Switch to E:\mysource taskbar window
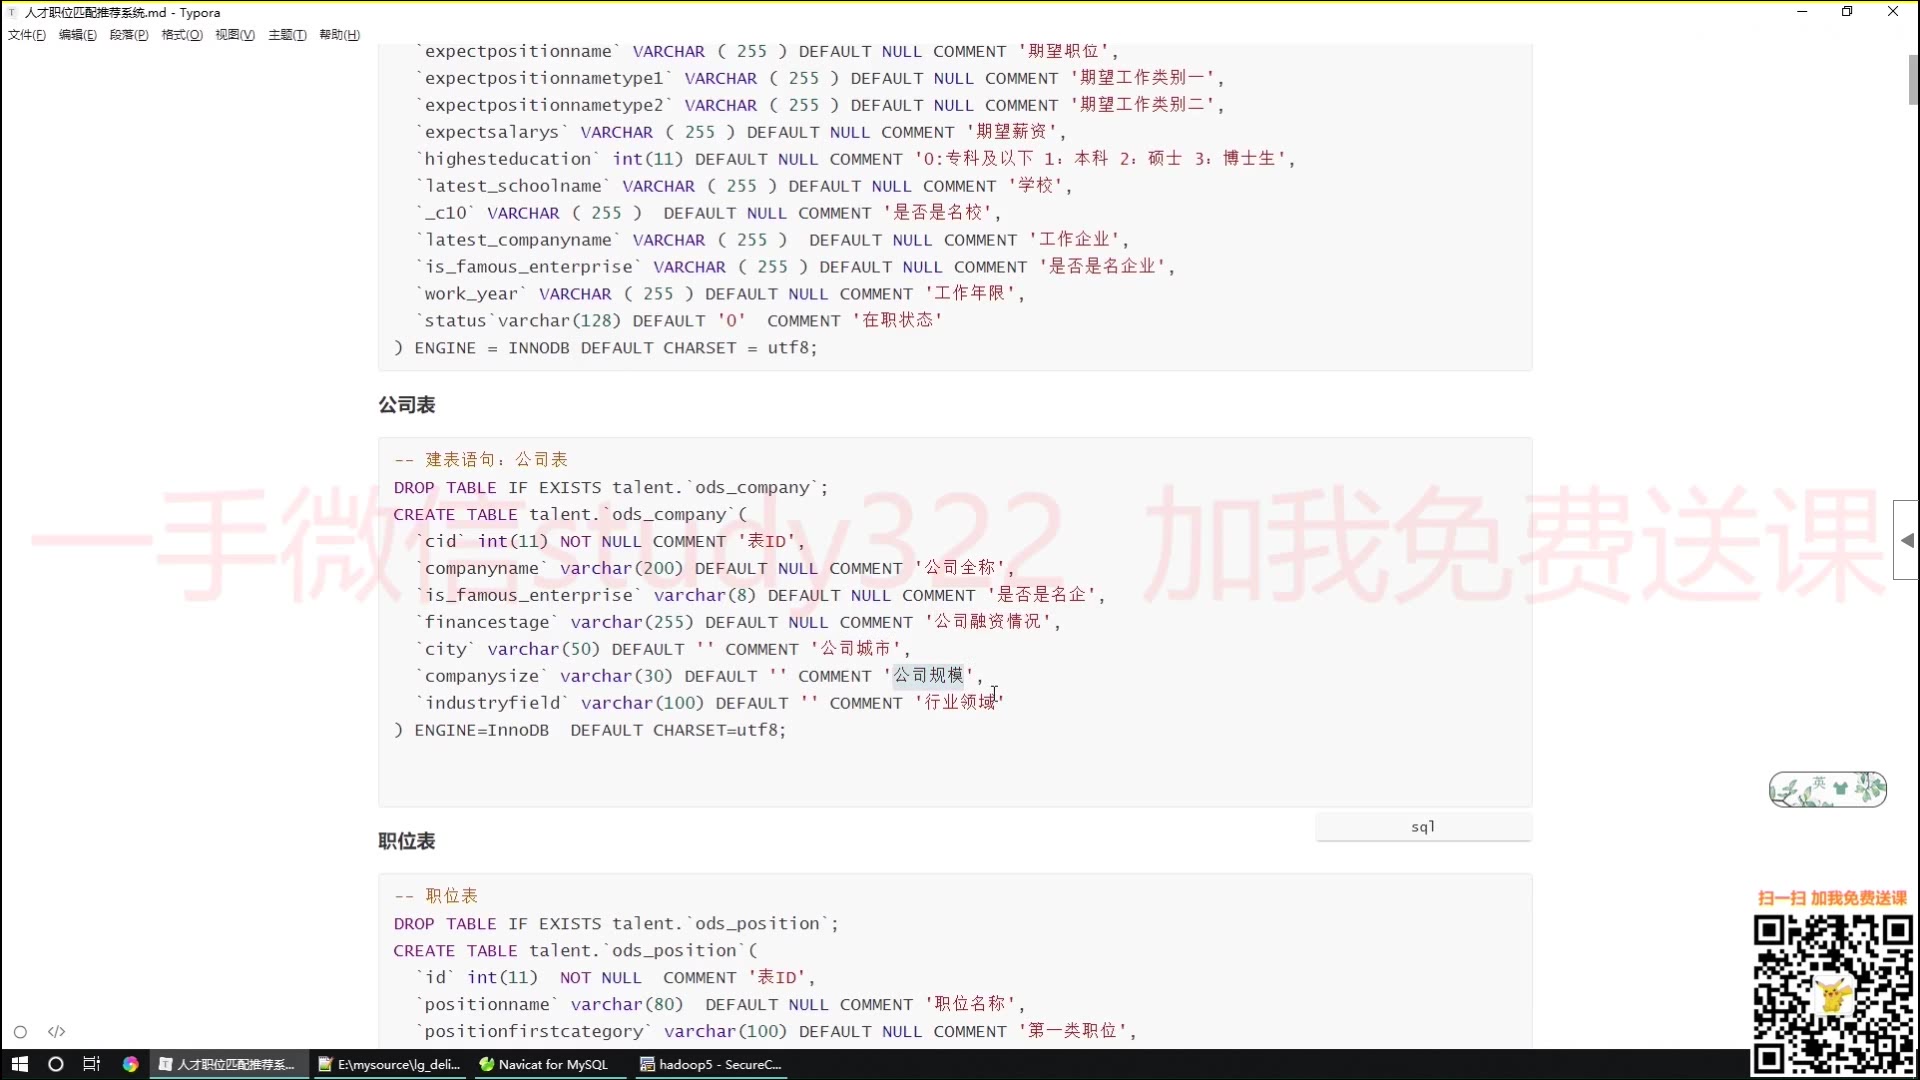This screenshot has width=1920, height=1080. [389, 1064]
